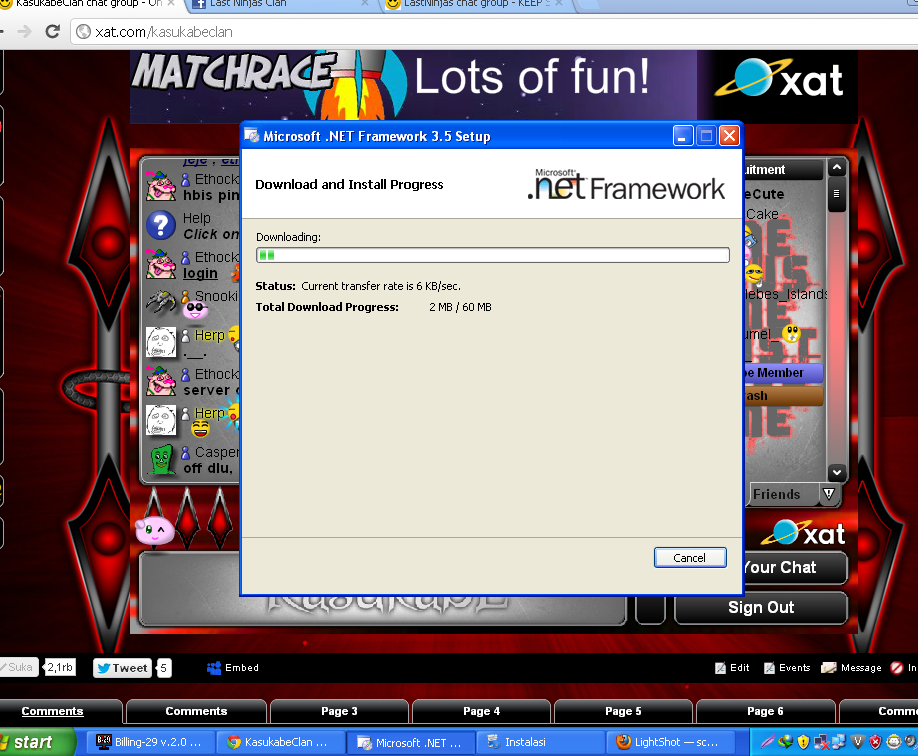Viewport: 918px width, 756px height.
Task: Click the Microsoft .NET taskbar button
Action: [410, 742]
